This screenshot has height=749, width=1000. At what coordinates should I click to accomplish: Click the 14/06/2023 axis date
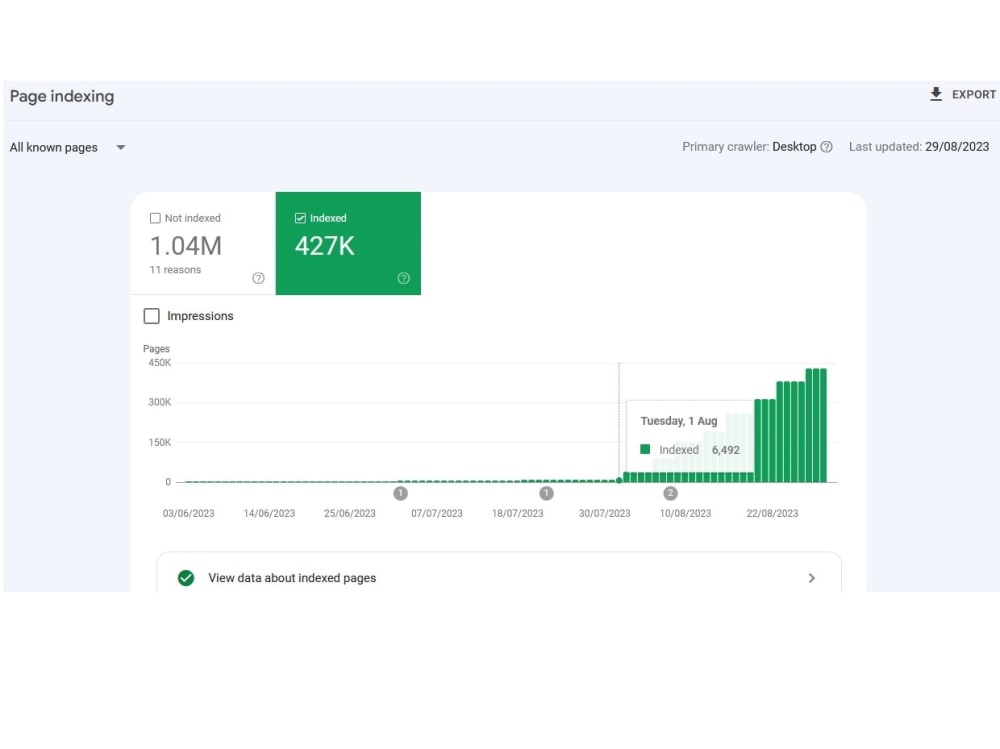click(269, 514)
